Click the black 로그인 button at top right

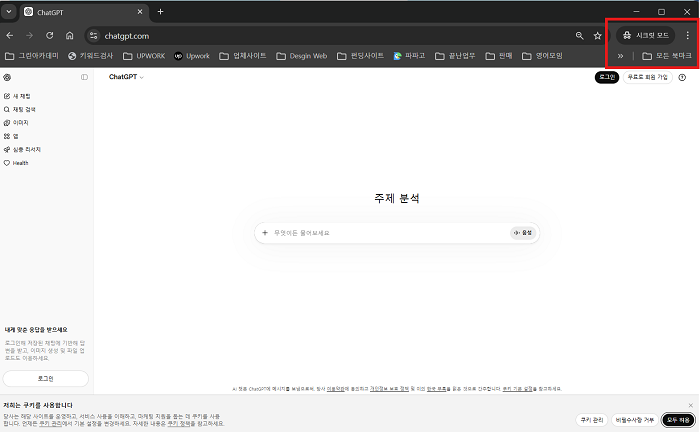pyautogui.click(x=607, y=77)
